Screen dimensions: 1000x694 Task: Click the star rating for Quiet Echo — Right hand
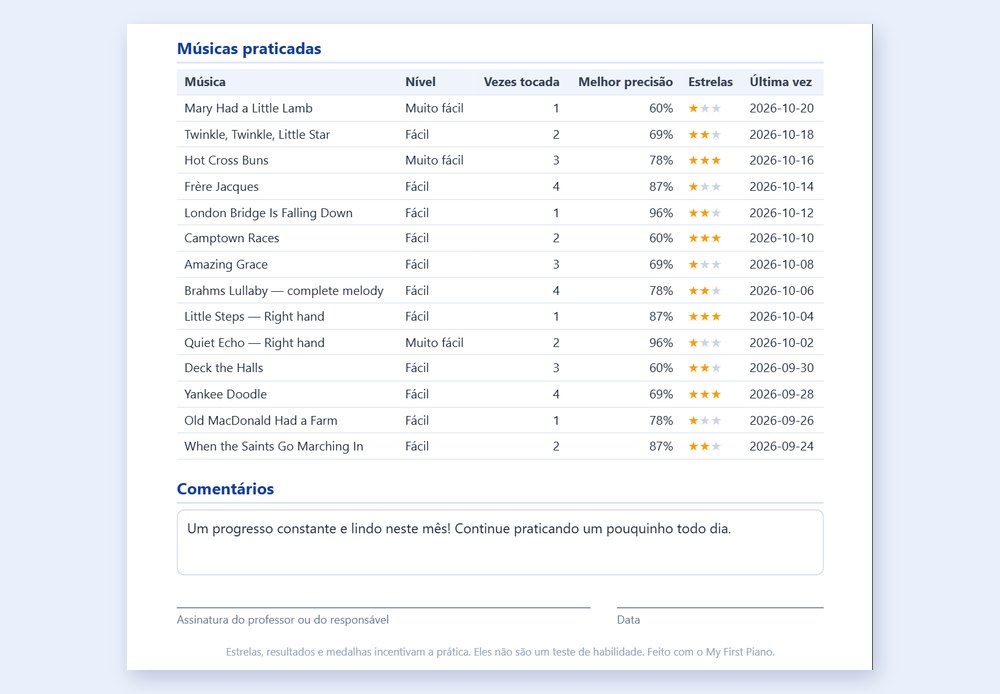[x=705, y=343]
